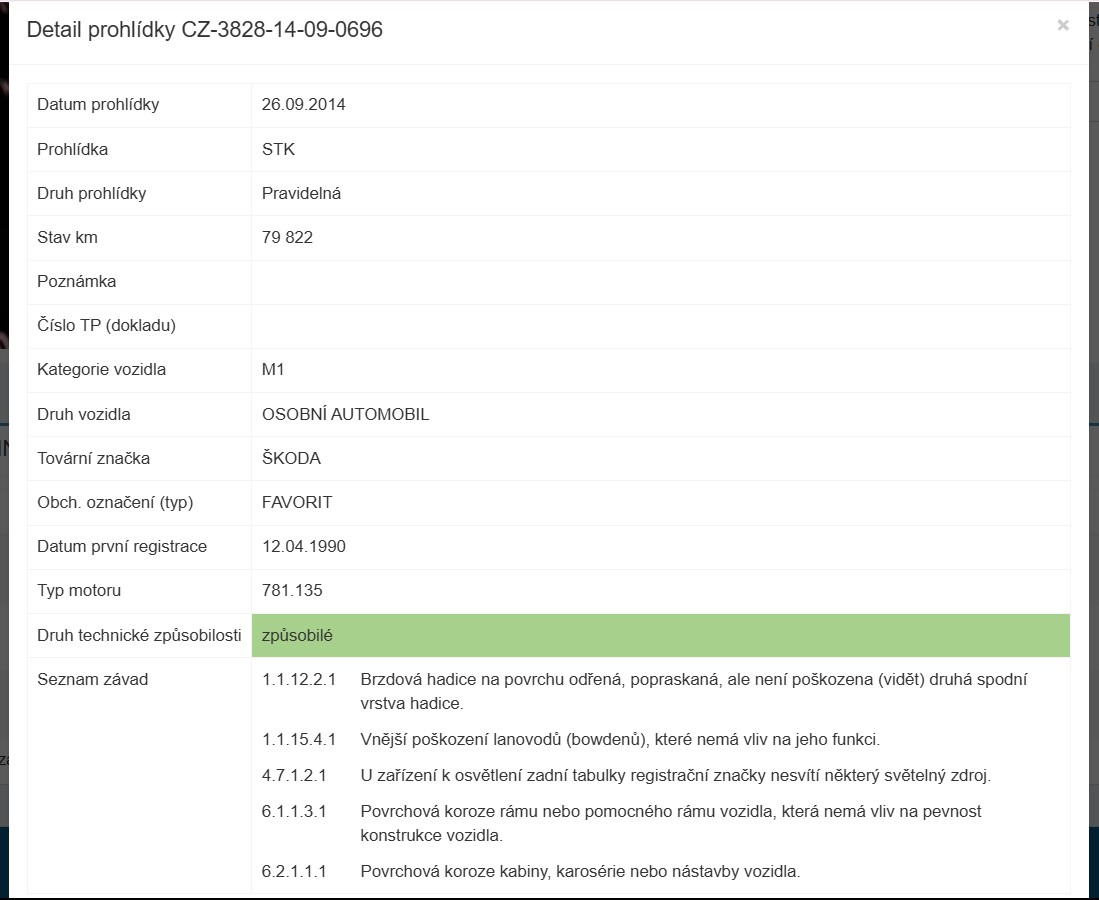Select first registration date 12.04.1990

[303, 546]
